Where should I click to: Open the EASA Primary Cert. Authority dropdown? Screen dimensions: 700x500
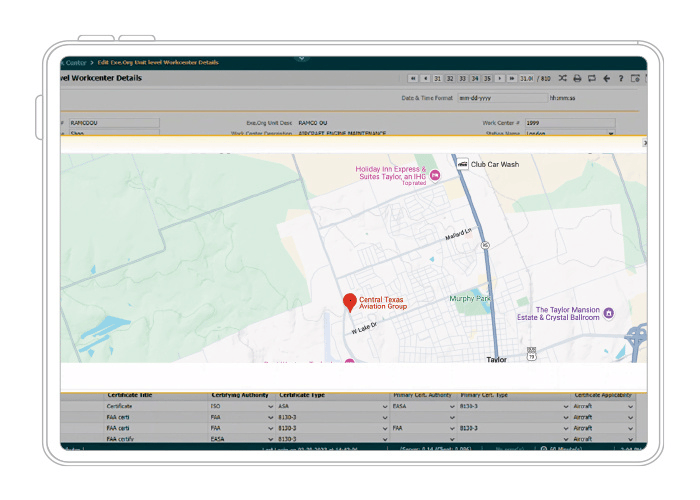(x=452, y=406)
